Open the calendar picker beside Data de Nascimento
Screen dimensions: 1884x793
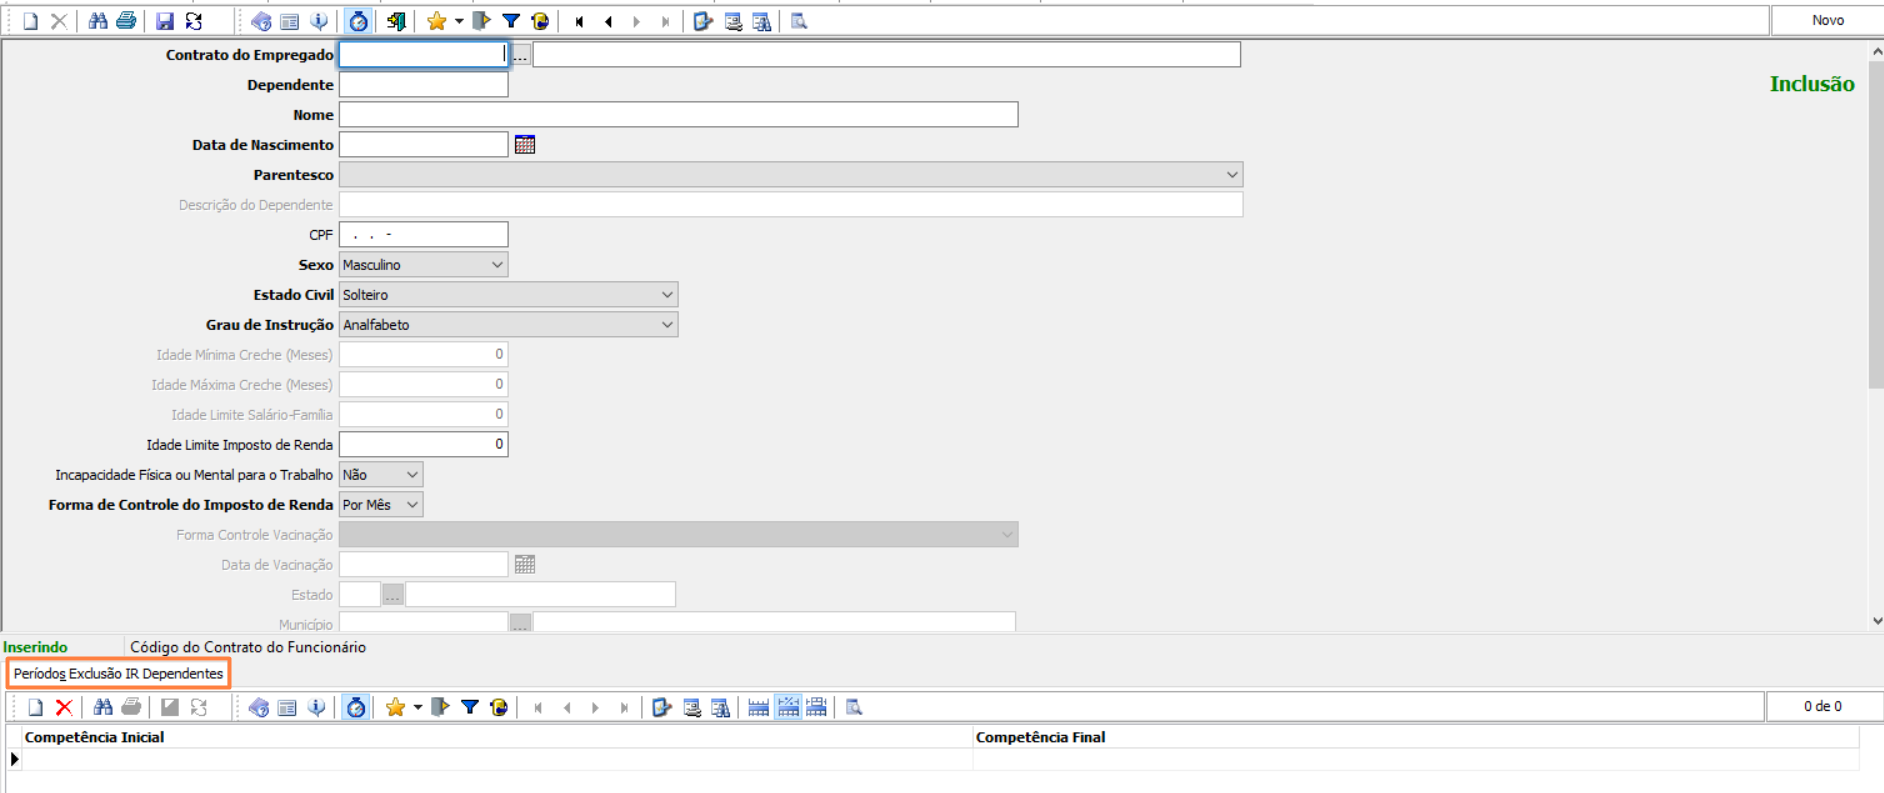pos(525,145)
